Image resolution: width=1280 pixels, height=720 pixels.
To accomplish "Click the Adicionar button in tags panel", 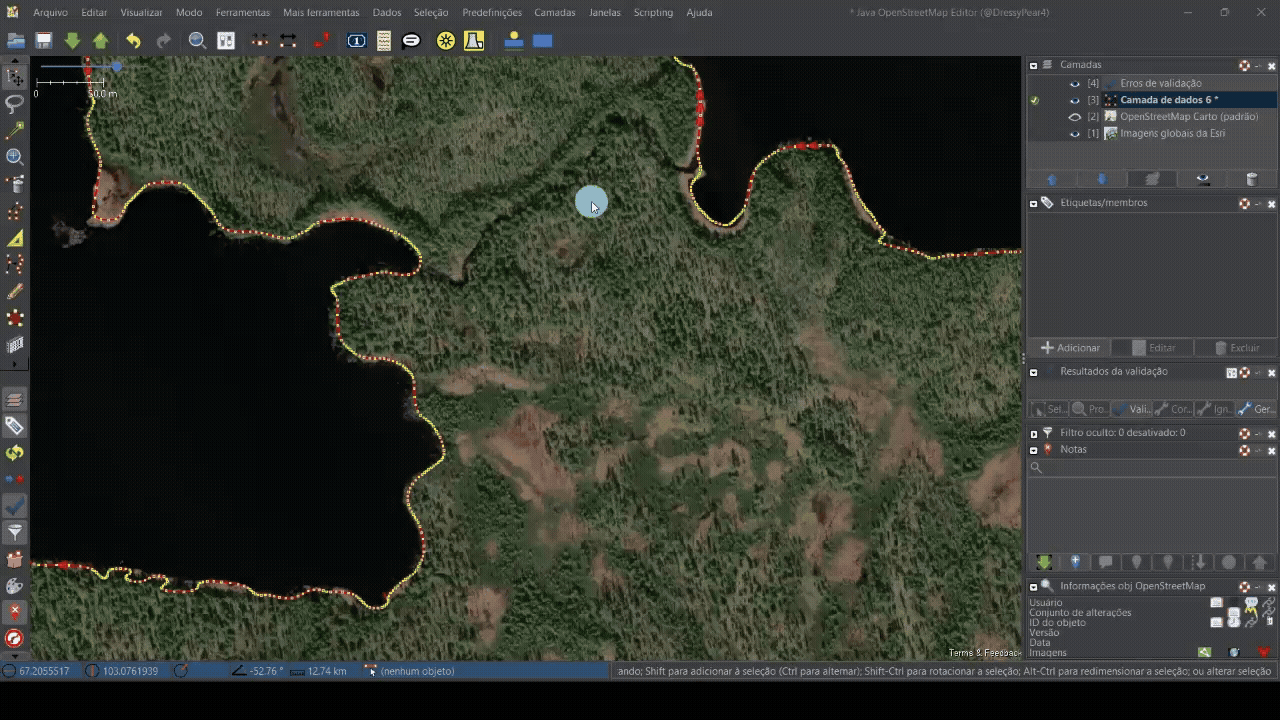I will (x=1071, y=348).
